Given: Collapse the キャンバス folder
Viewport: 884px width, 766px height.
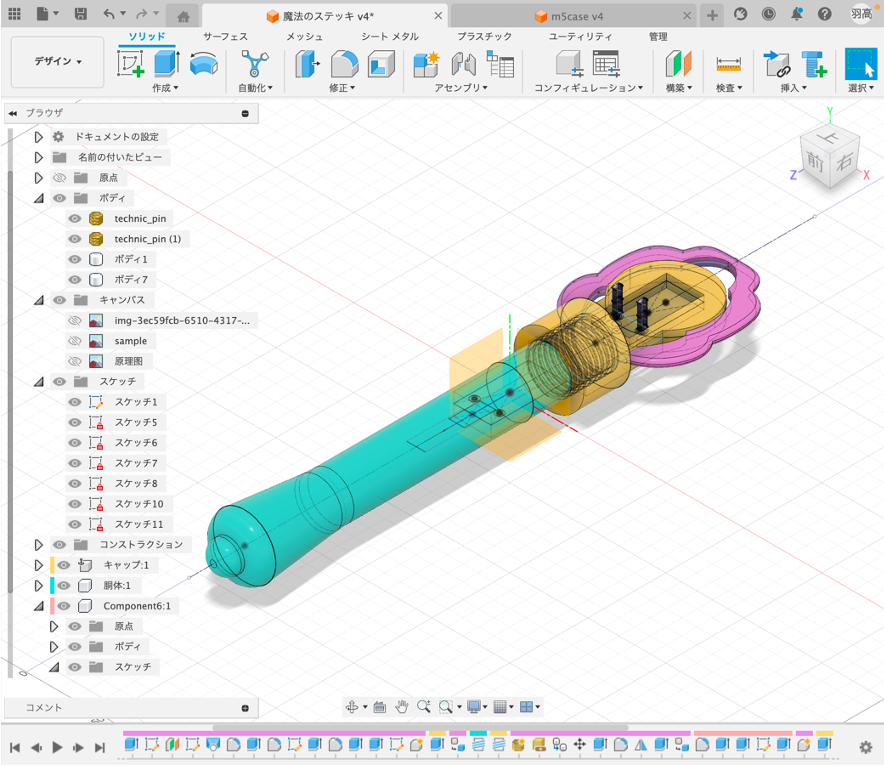Looking at the screenshot, I should coord(39,300).
